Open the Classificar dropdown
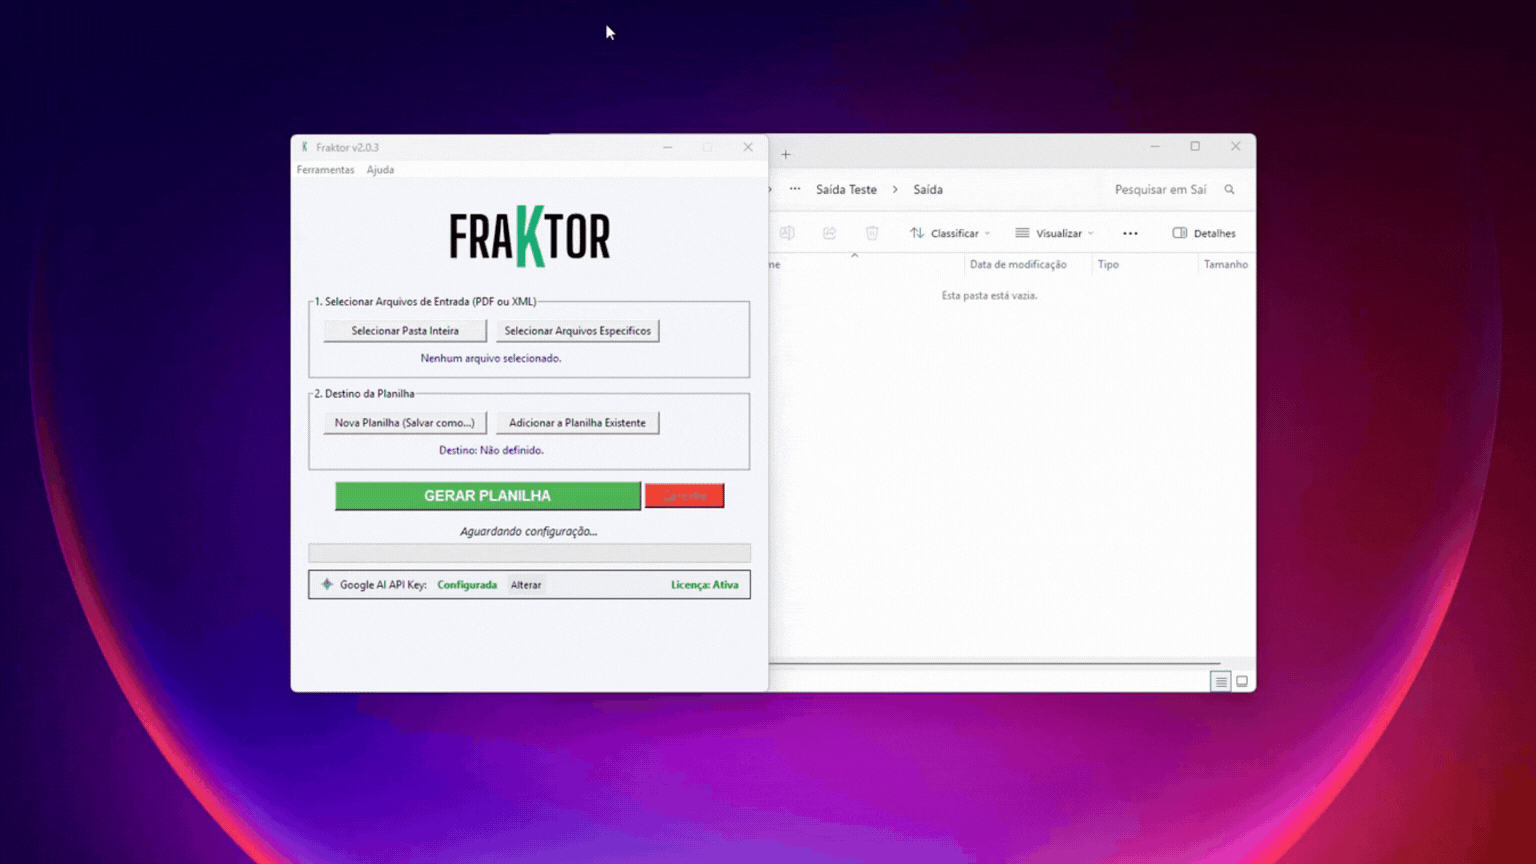Viewport: 1536px width, 864px height. (x=952, y=232)
